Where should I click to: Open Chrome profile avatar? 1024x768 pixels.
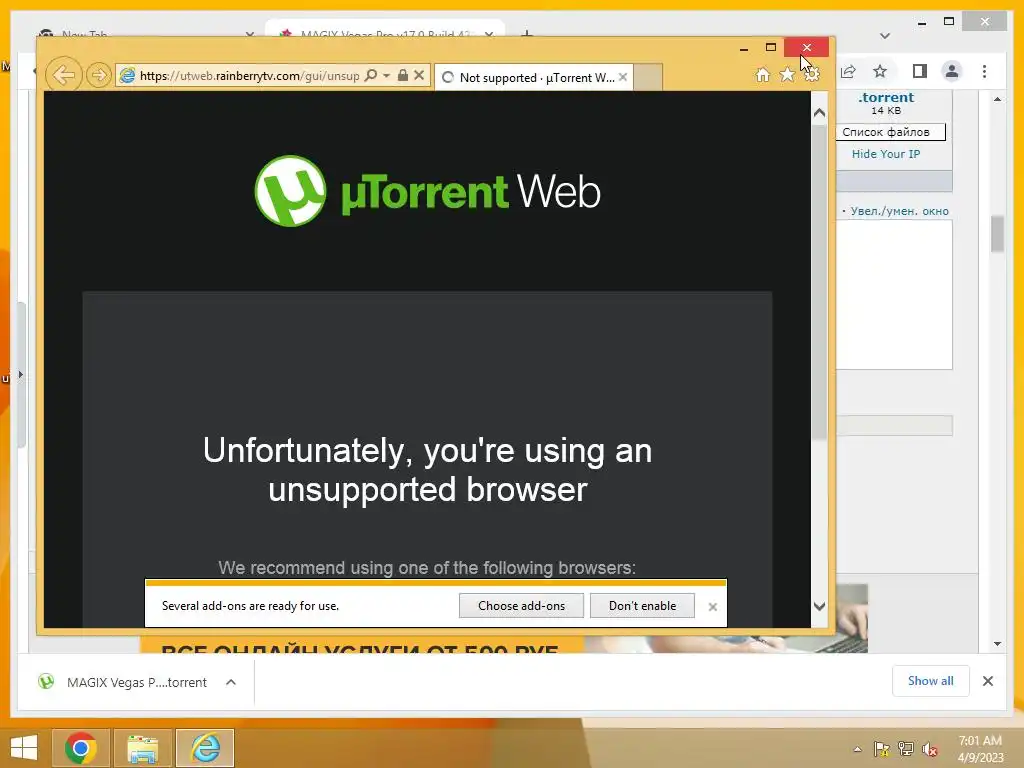tap(952, 71)
